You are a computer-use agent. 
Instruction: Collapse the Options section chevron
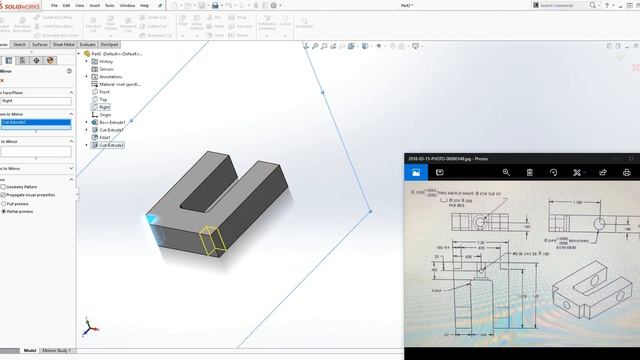point(71,179)
